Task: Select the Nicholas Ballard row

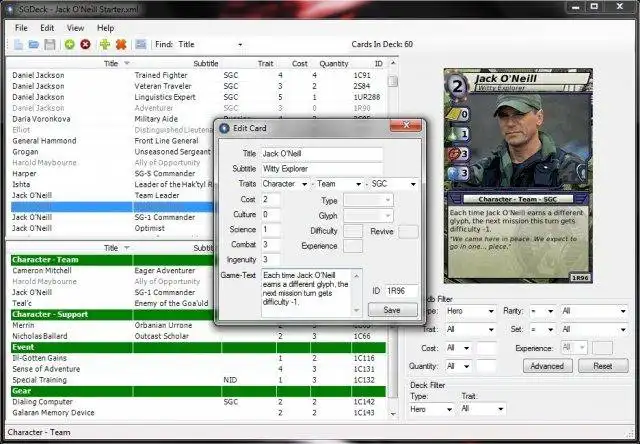Action: pyautogui.click(x=198, y=336)
